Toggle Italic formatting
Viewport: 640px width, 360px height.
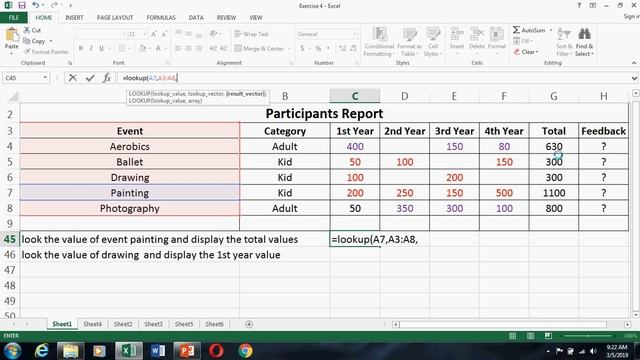91,48
